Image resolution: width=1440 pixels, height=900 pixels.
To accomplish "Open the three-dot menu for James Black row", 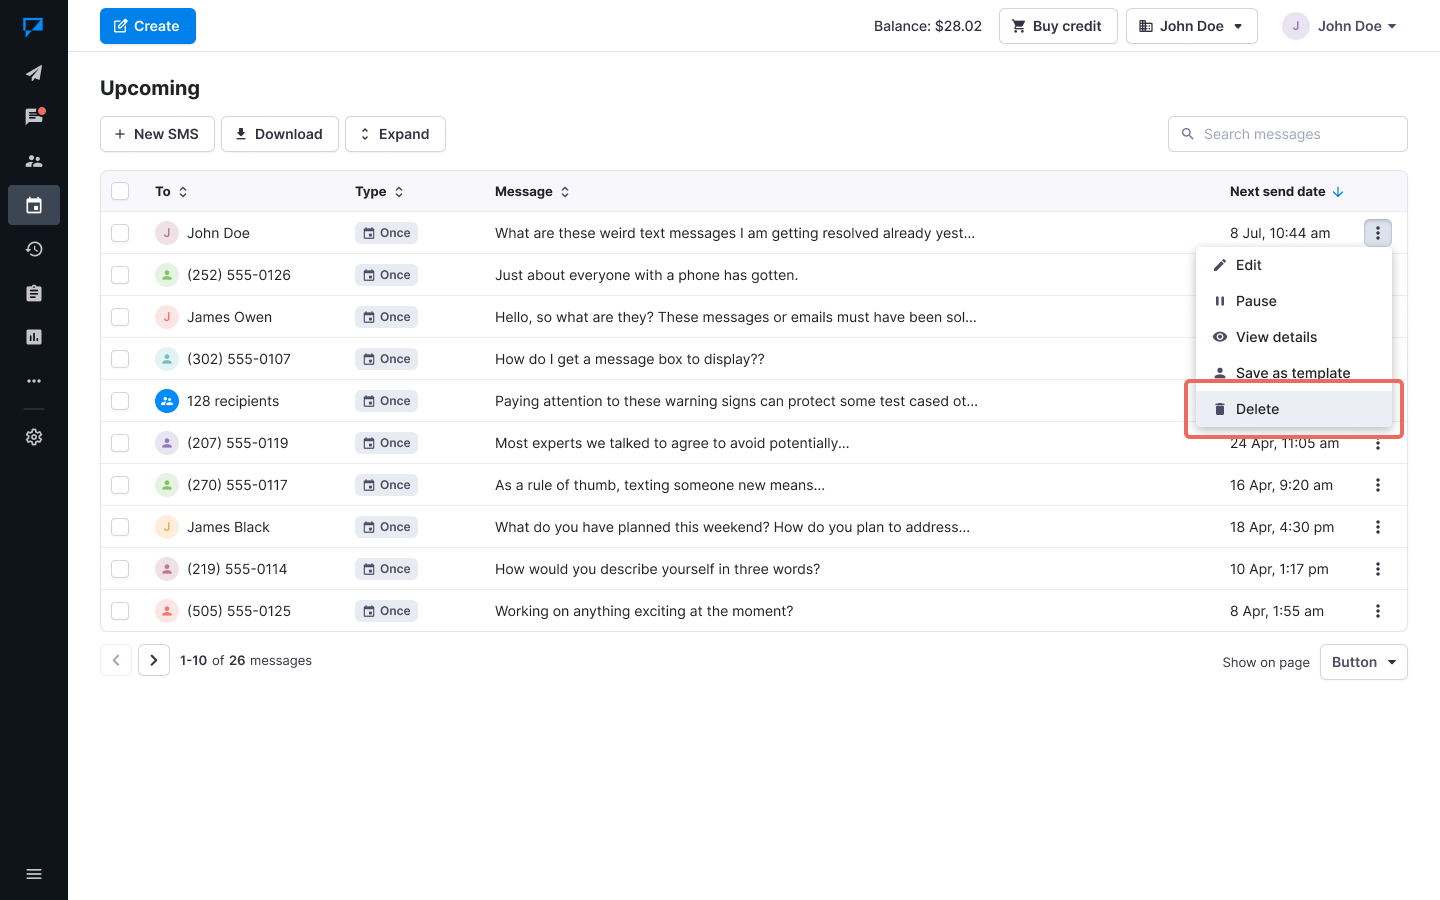I will click(1377, 527).
